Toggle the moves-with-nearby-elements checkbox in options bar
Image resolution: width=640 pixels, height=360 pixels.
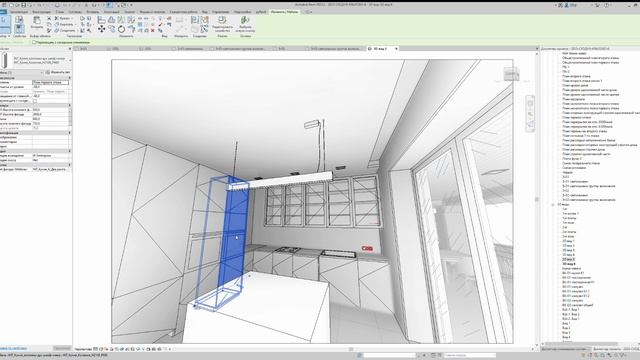point(34,42)
